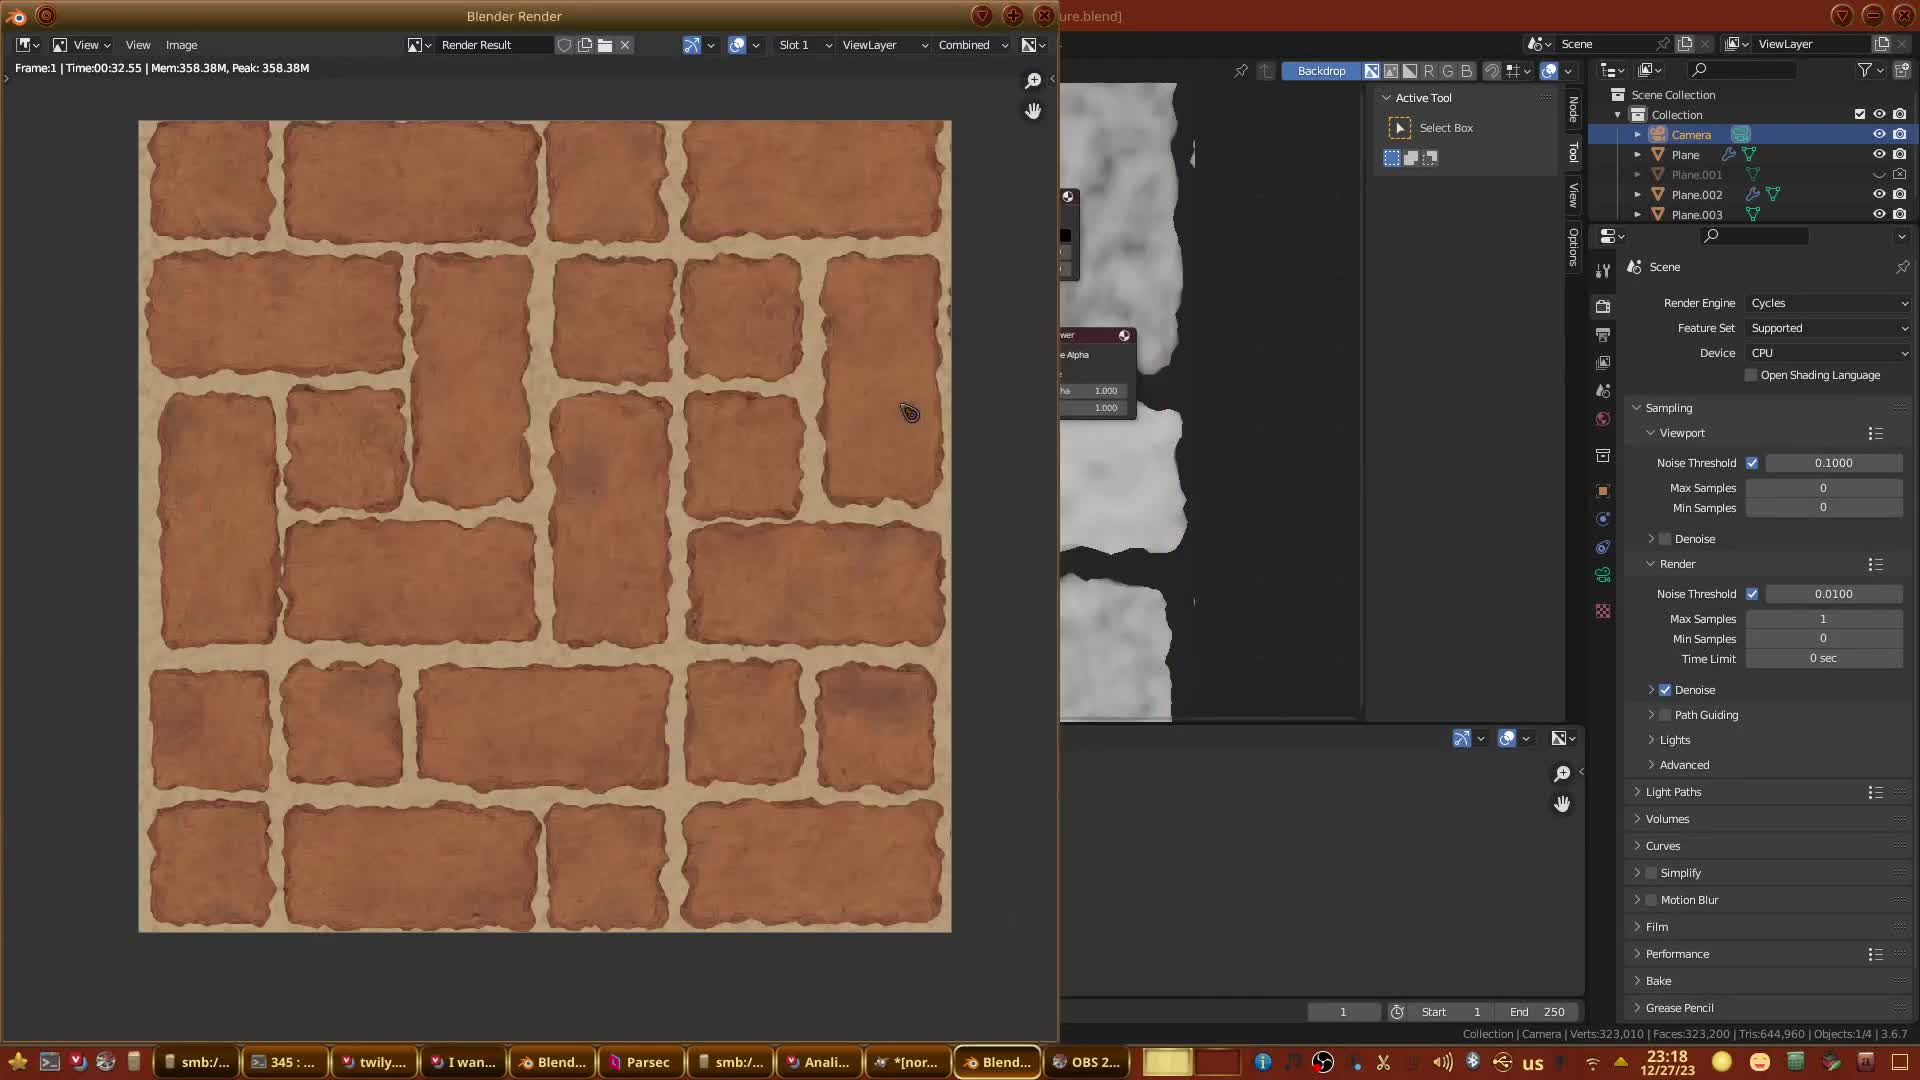The width and height of the screenshot is (1920, 1080).
Task: Open the Device dropdown showing CPU
Action: [x=1828, y=353]
